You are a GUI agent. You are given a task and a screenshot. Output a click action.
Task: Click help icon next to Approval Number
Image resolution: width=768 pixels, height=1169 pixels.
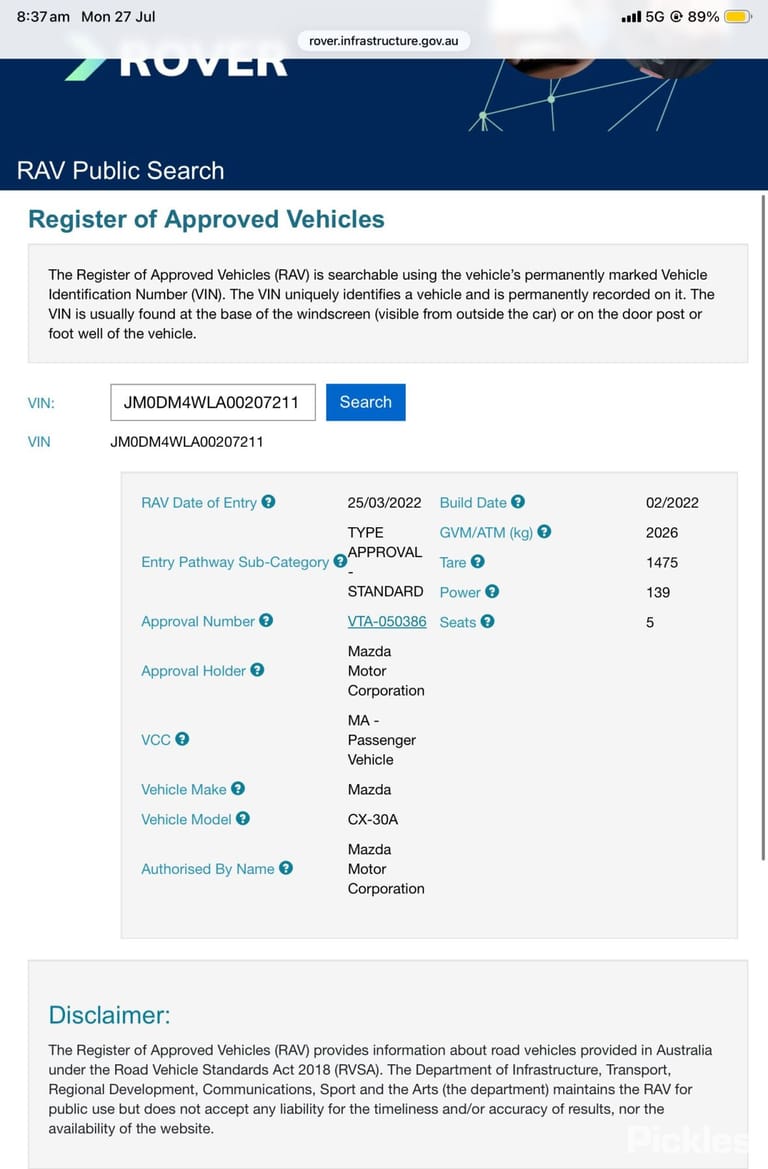[266, 620]
